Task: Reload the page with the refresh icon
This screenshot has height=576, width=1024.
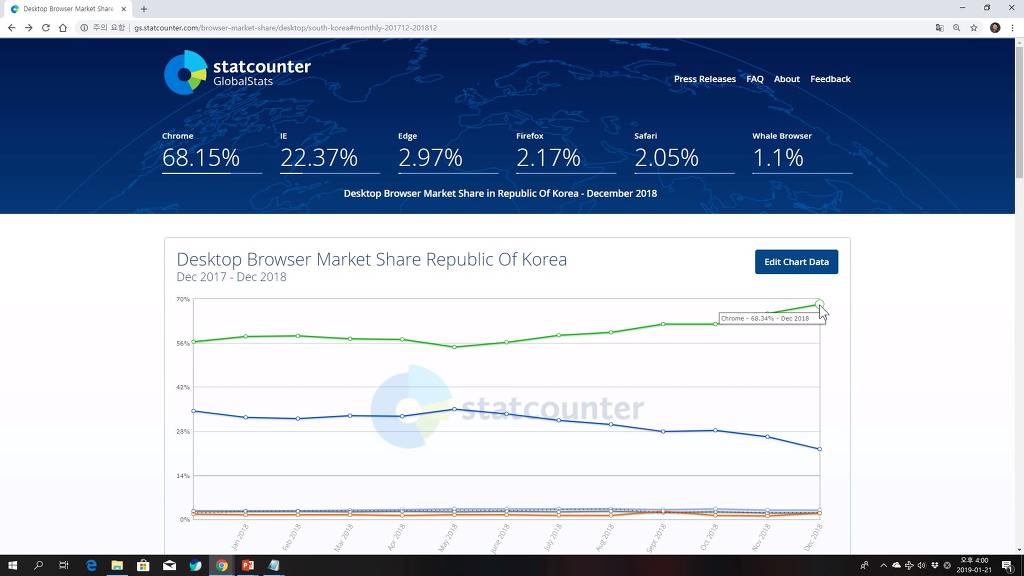Action: [x=45, y=28]
